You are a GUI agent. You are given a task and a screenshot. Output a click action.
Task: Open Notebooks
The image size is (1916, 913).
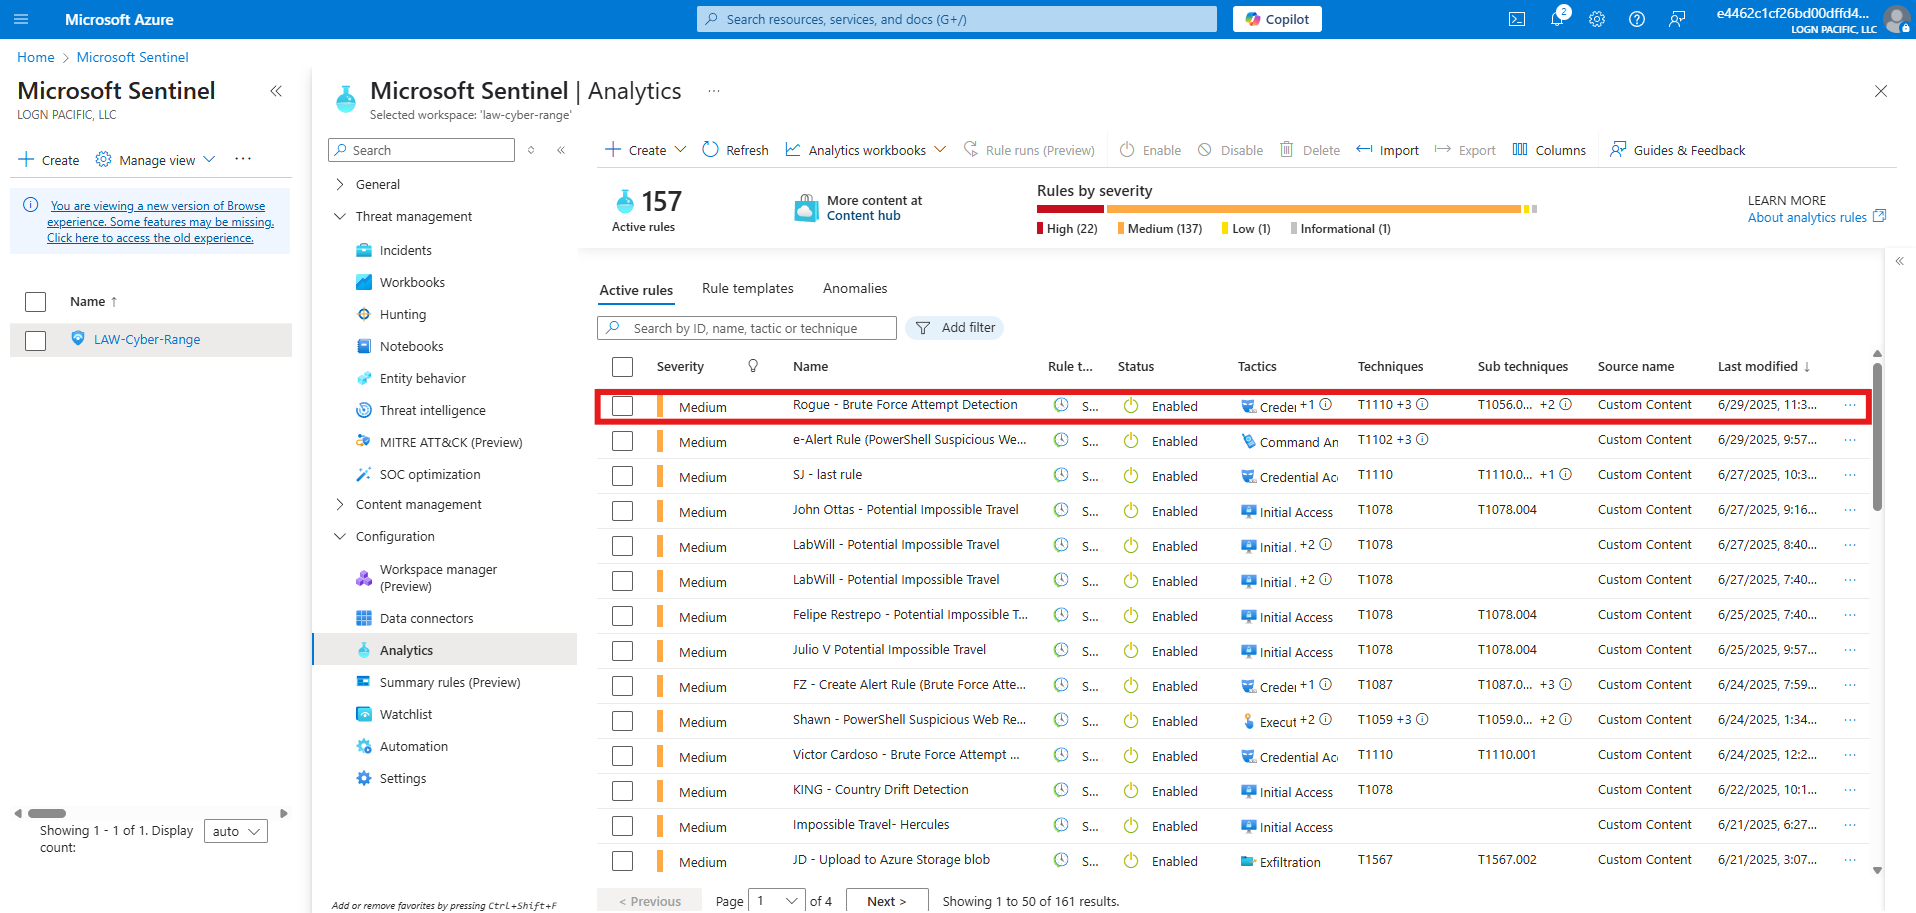point(411,346)
